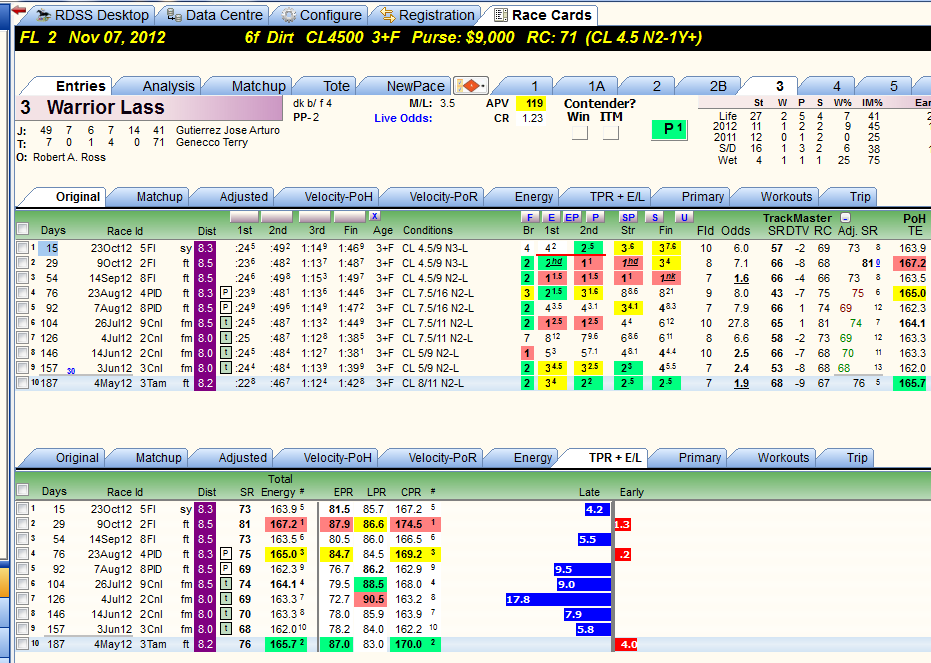Screen dimensions: 931x663
Task: Collapse TrackMaster columns with minus button
Action: [846, 218]
